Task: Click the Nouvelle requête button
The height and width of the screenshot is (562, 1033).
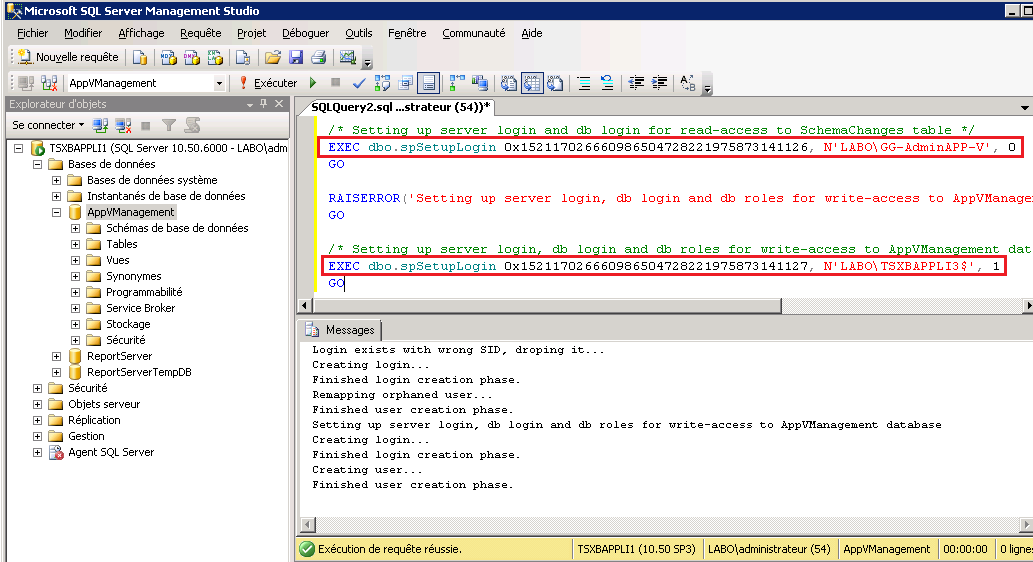Action: coord(69,57)
